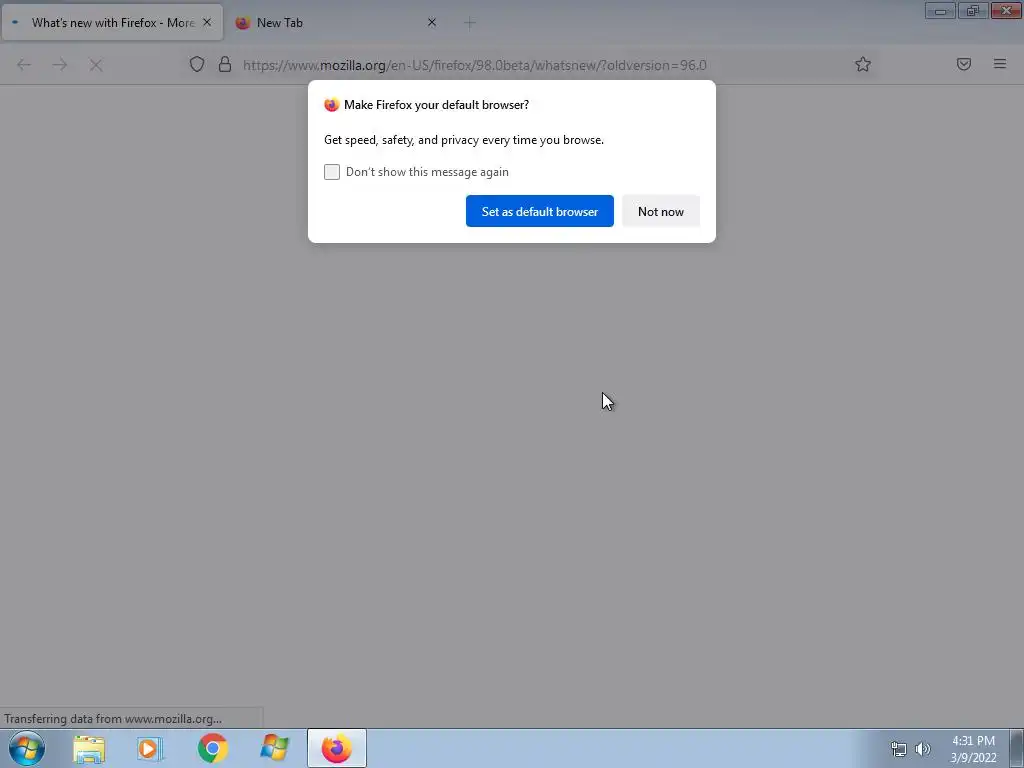Click the browser Back arrow button
Image resolution: width=1024 pixels, height=768 pixels.
(x=24, y=65)
